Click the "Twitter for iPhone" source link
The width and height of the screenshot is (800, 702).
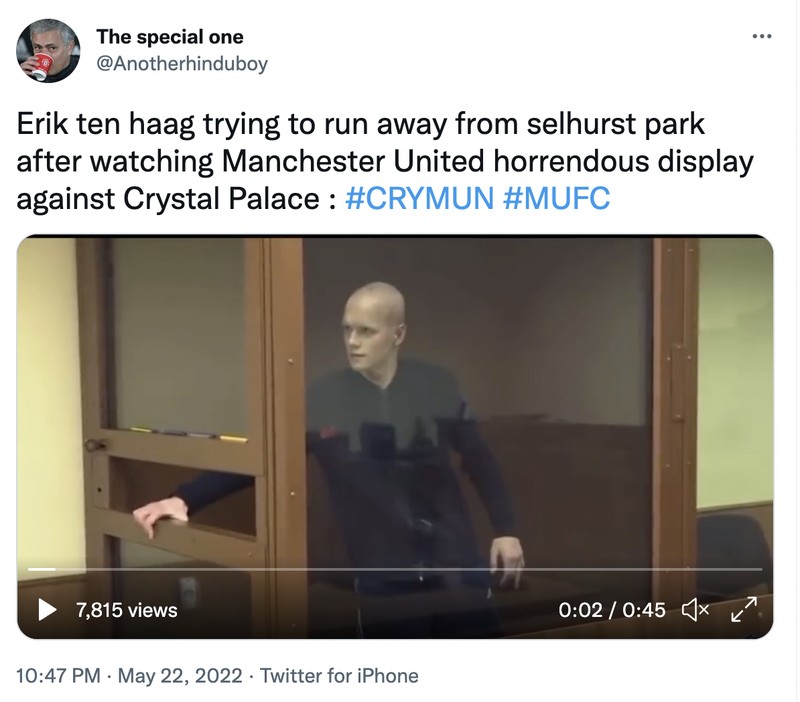coord(339,676)
